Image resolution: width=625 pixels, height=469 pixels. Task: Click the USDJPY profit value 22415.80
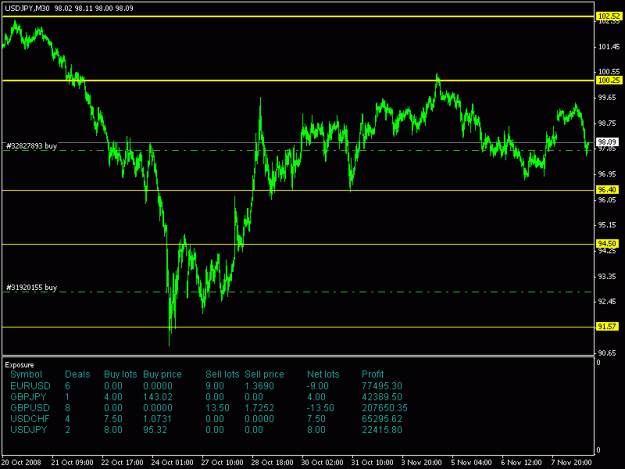point(382,430)
